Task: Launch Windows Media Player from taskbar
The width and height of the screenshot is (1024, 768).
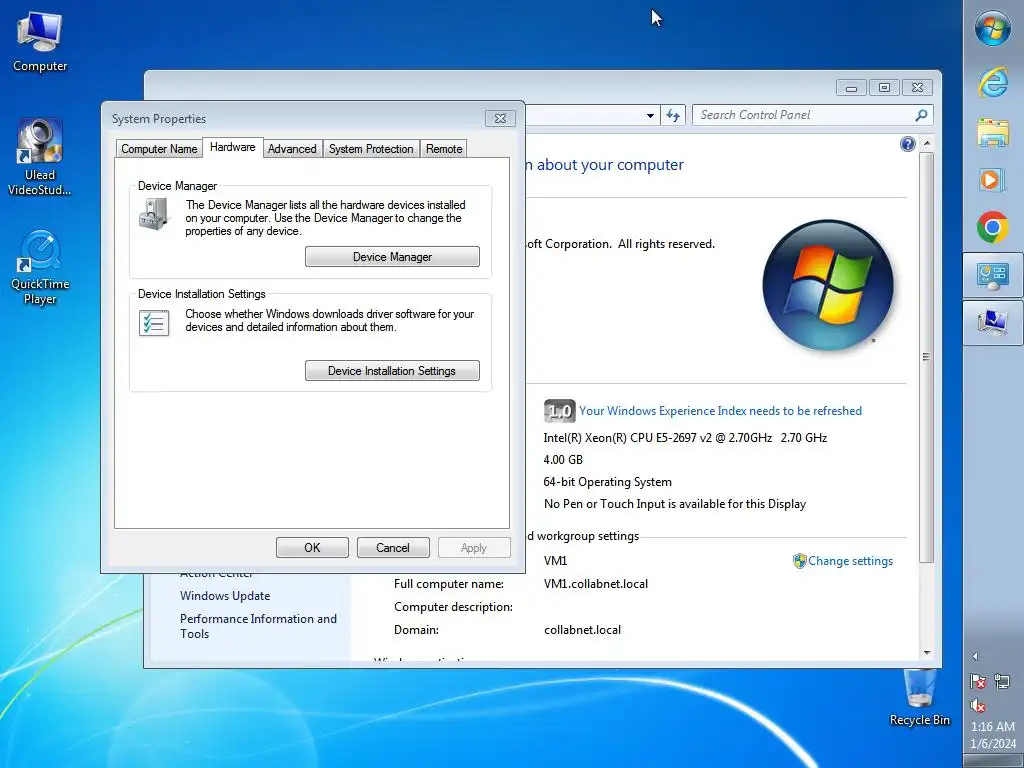Action: click(993, 180)
